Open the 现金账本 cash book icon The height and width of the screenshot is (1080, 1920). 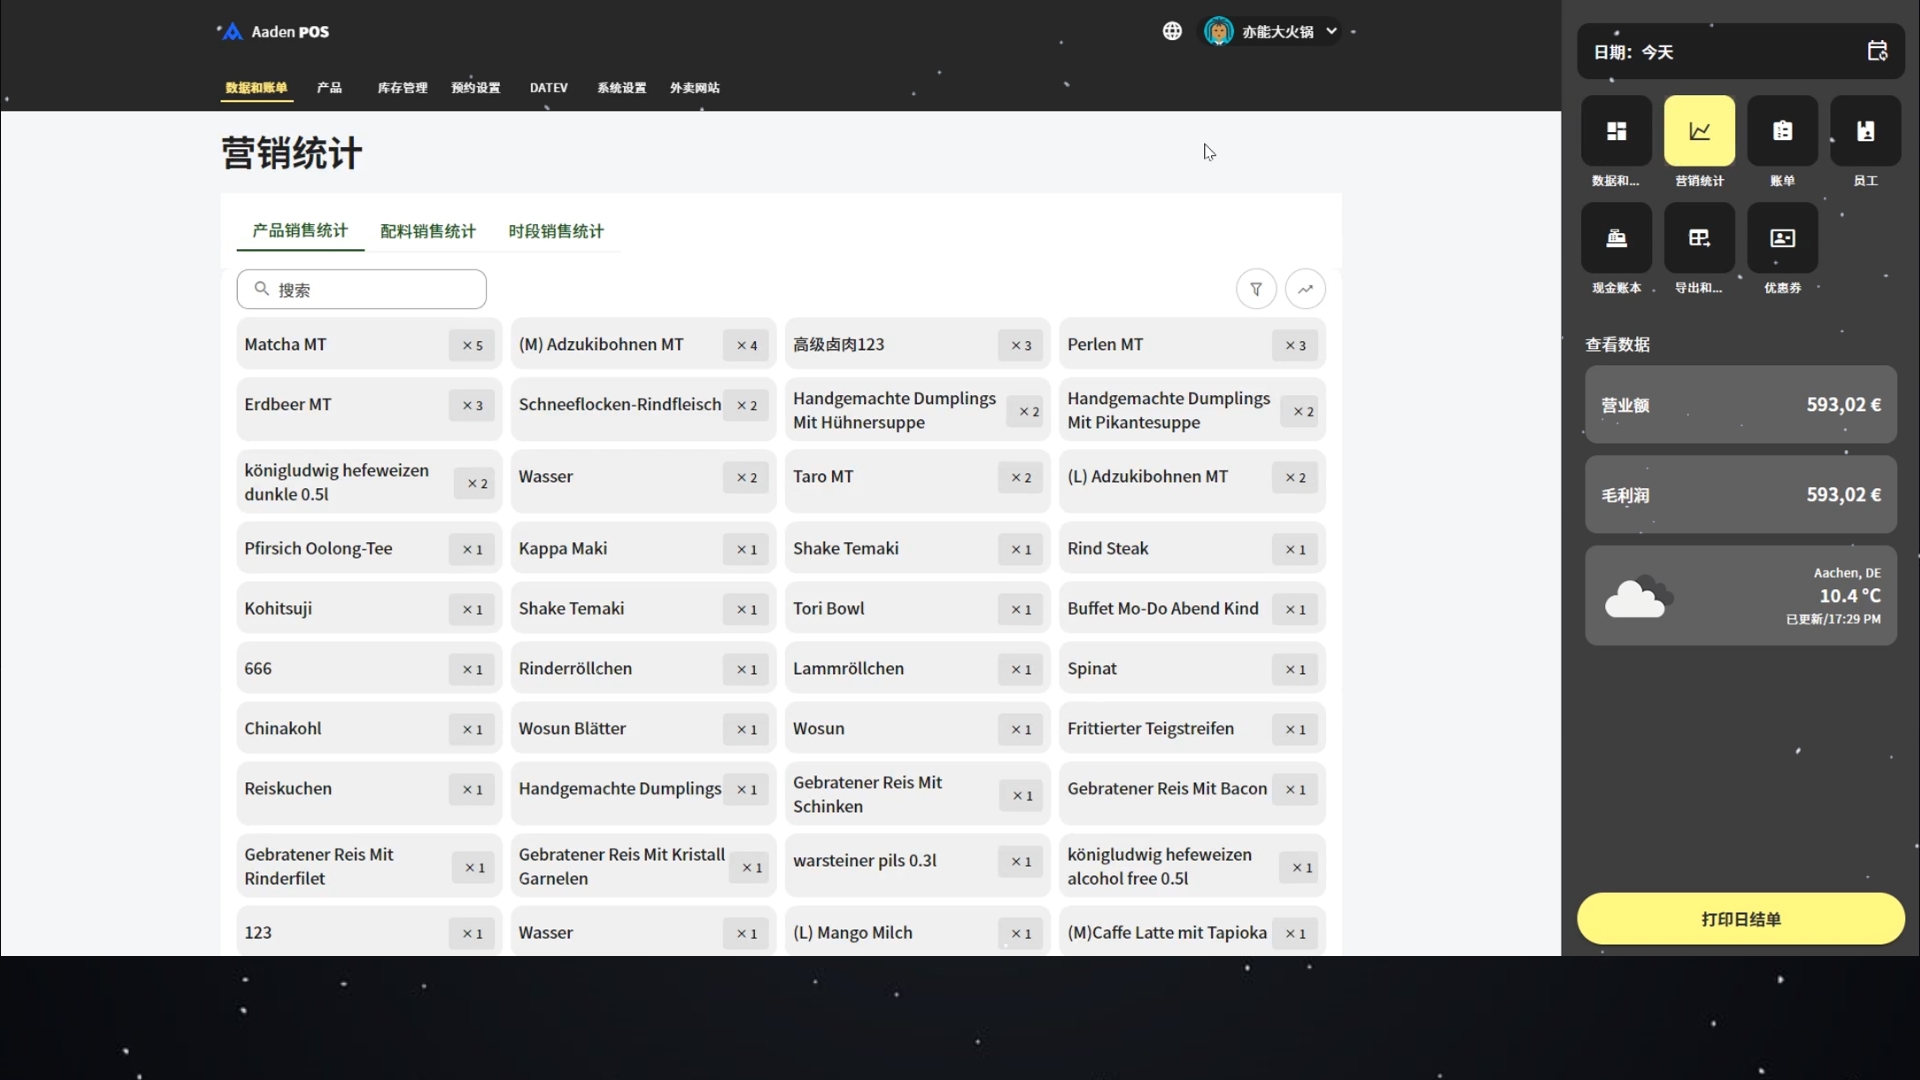point(1616,238)
